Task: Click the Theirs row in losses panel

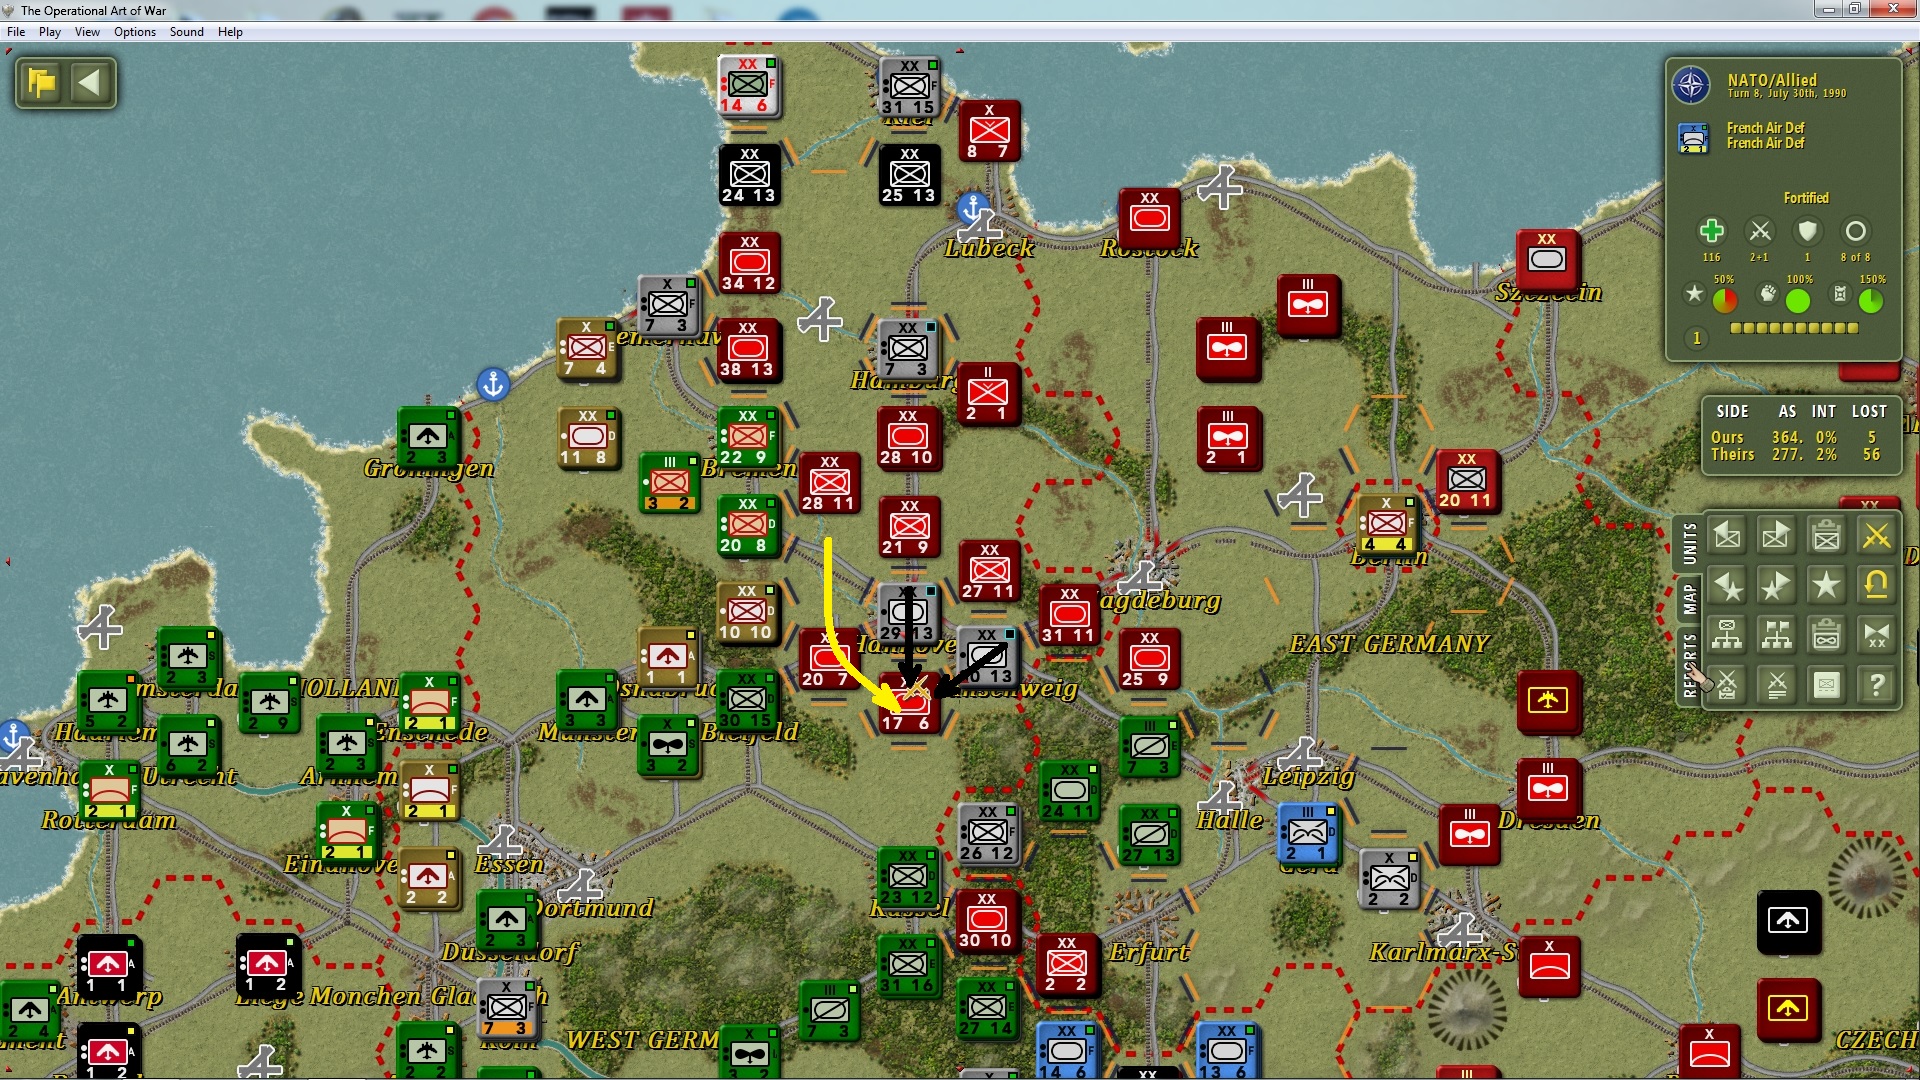Action: (1796, 454)
